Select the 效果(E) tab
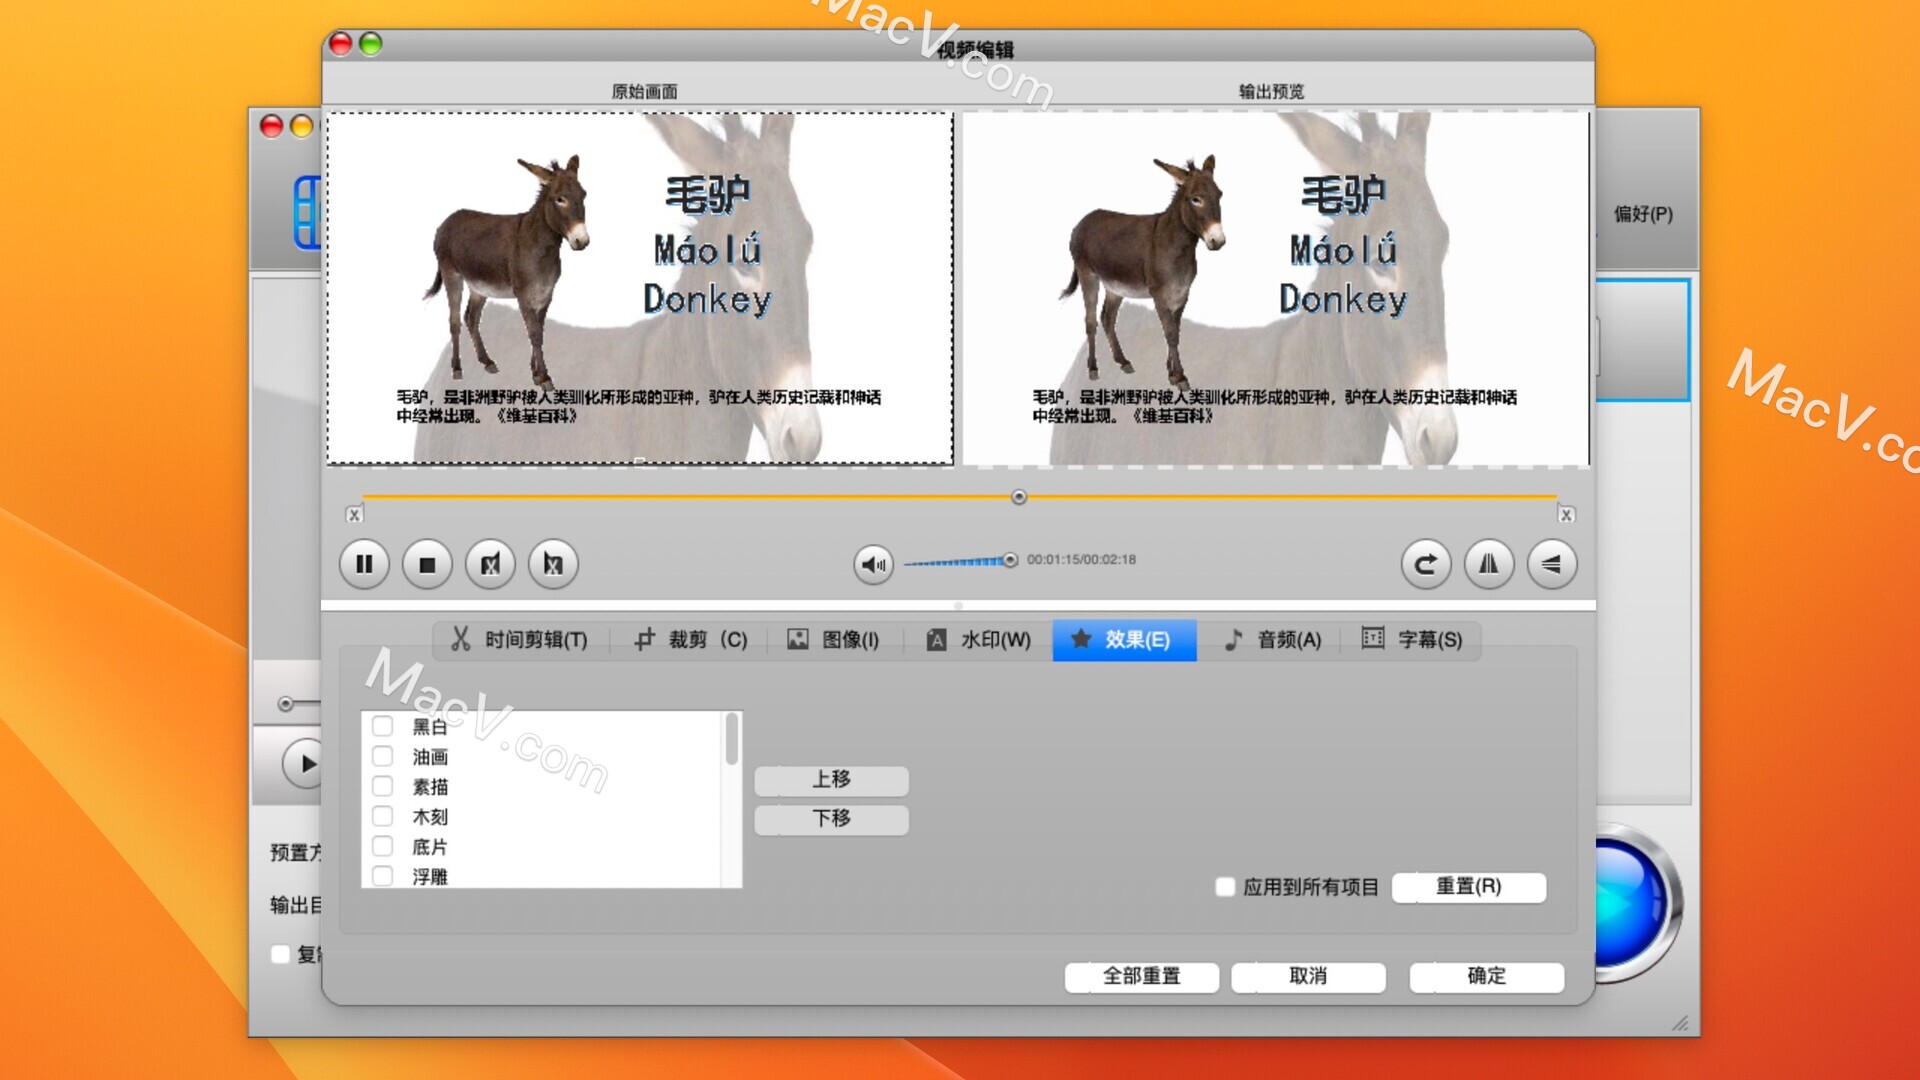Image resolution: width=1920 pixels, height=1080 pixels. (1124, 640)
